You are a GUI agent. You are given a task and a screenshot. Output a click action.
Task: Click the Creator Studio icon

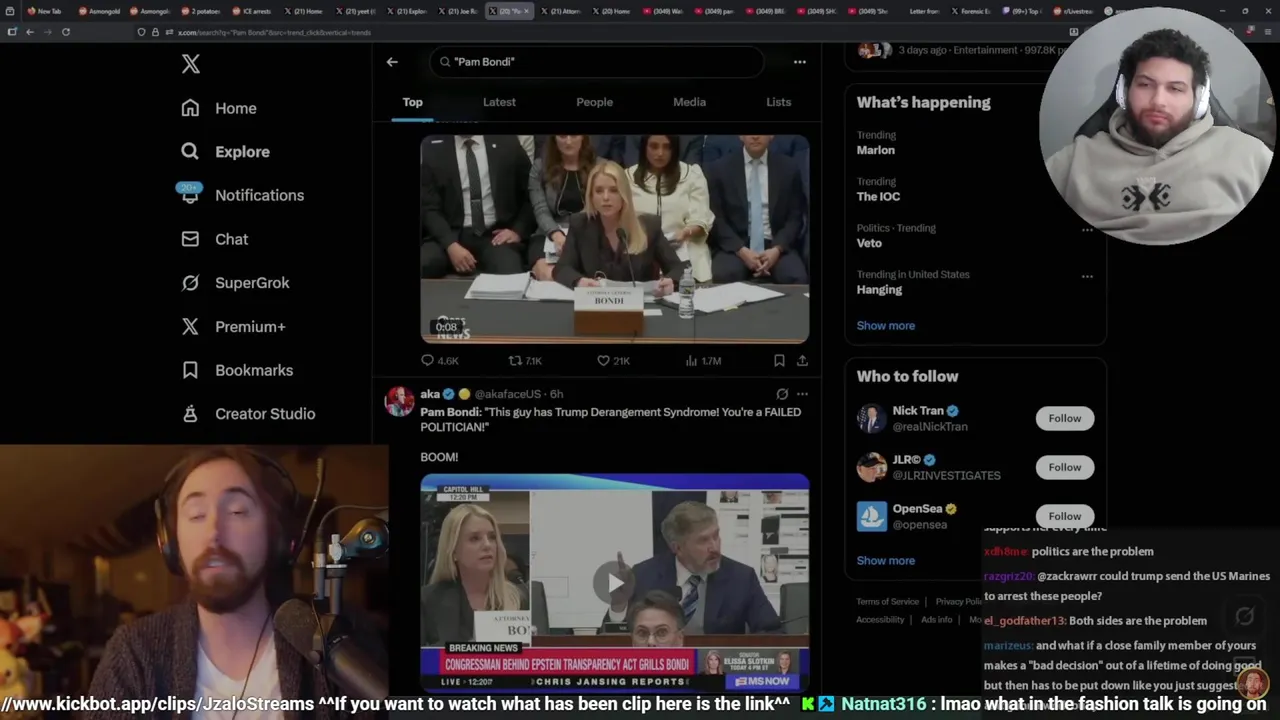(190, 413)
